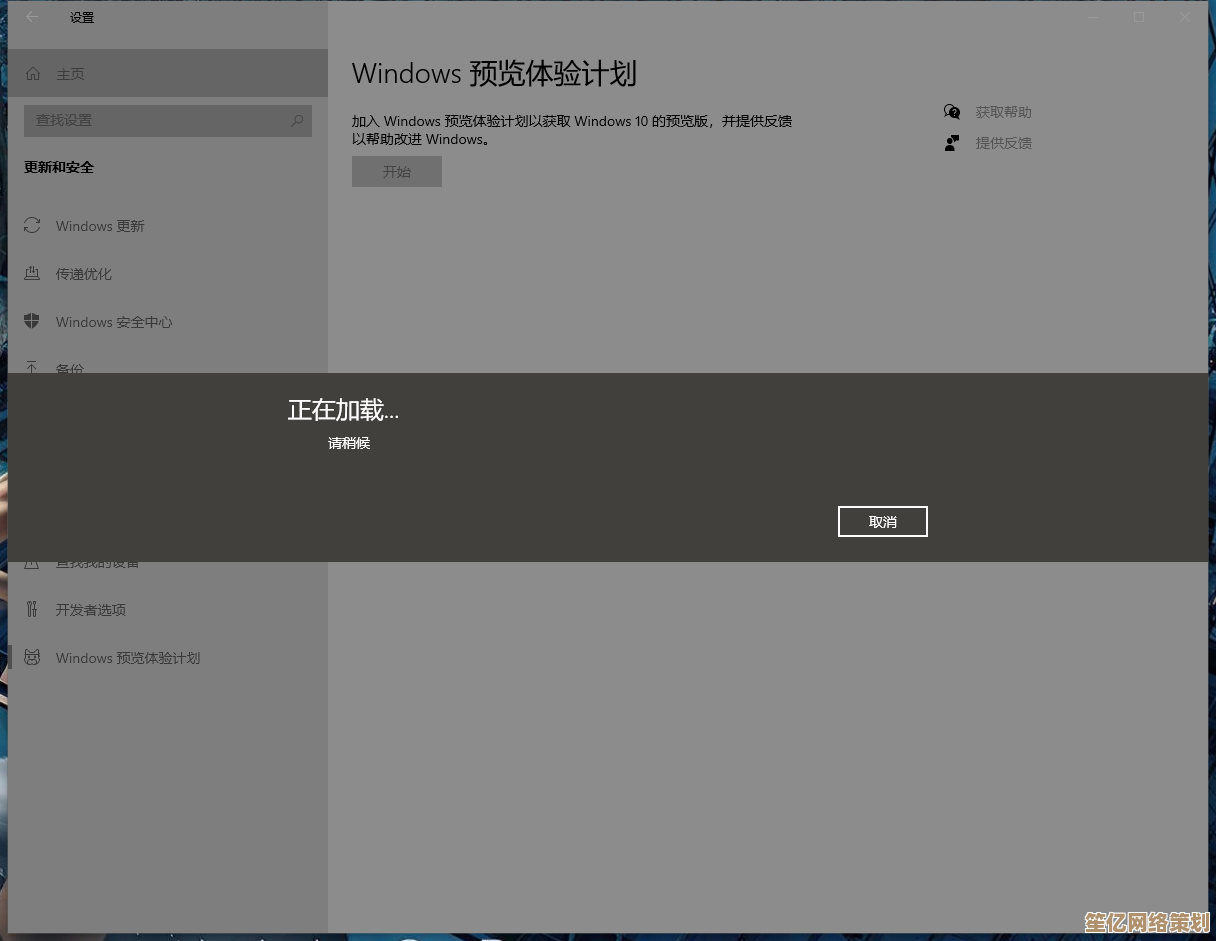Click the 开始 button
This screenshot has height=941, width=1216.
[397, 172]
